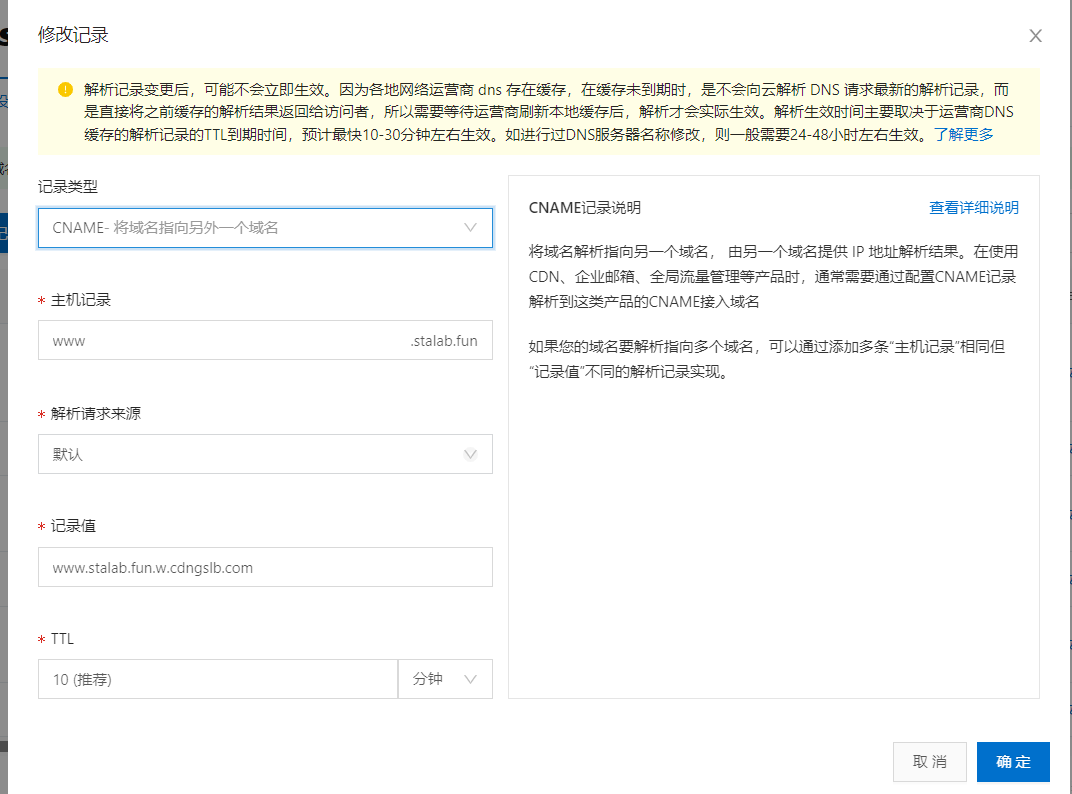Confirm changes with the 确定 button
This screenshot has height=794, width=1072.
click(1013, 762)
